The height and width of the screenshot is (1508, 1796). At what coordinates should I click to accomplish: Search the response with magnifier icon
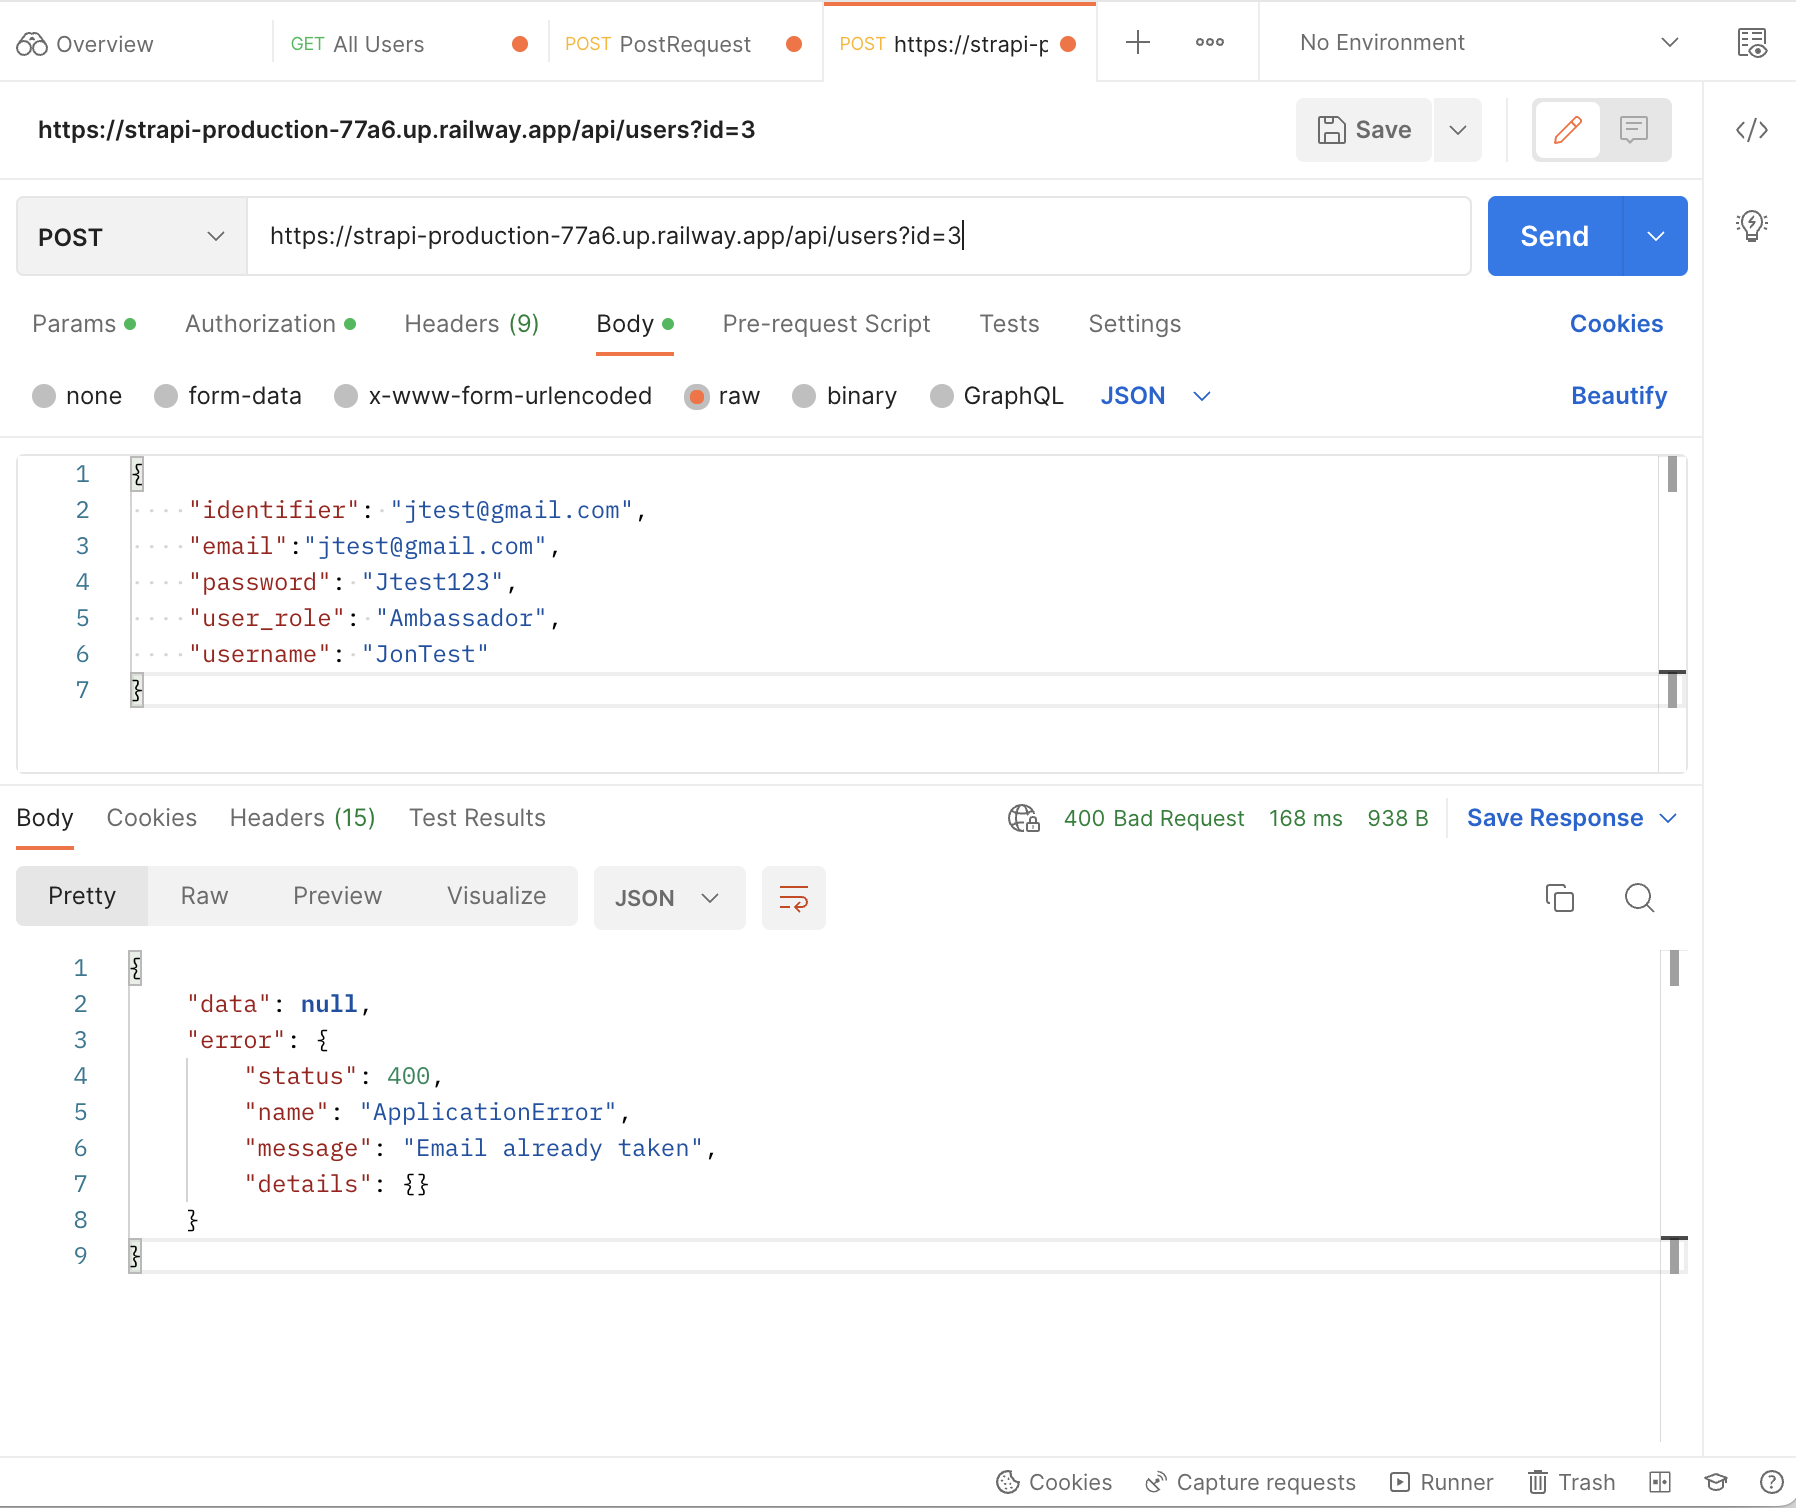(x=1639, y=898)
